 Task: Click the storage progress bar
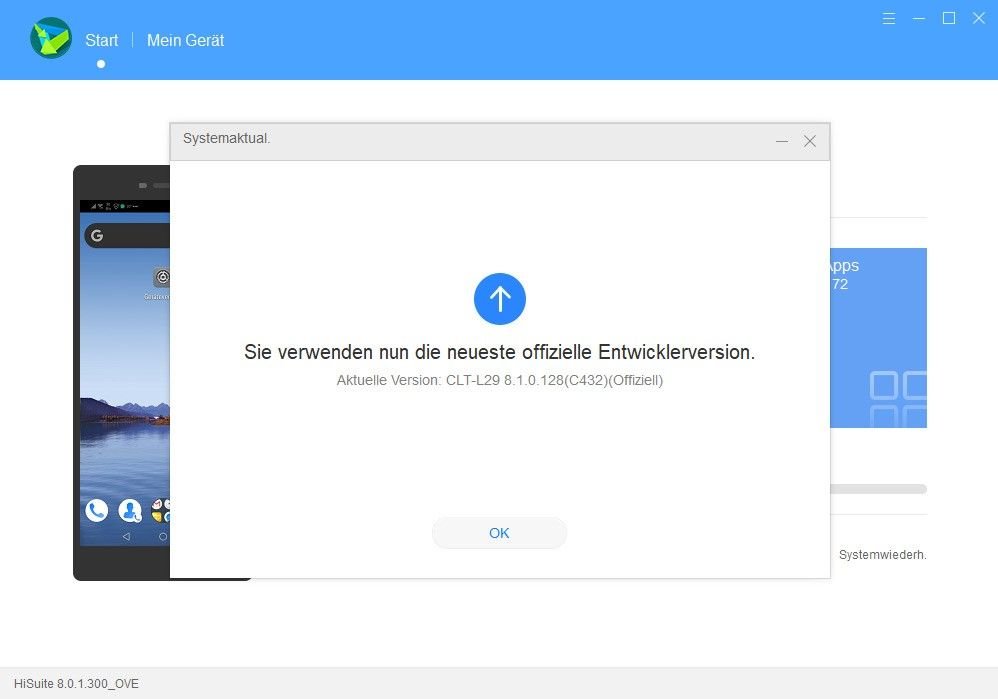(878, 489)
